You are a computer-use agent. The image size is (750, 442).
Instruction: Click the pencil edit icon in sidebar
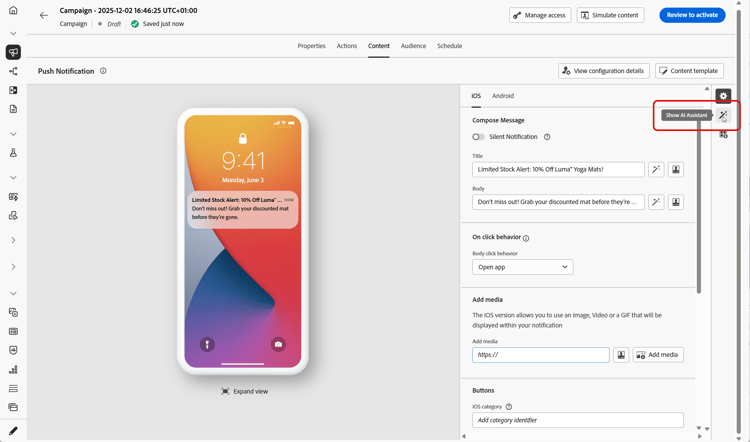tap(13, 431)
